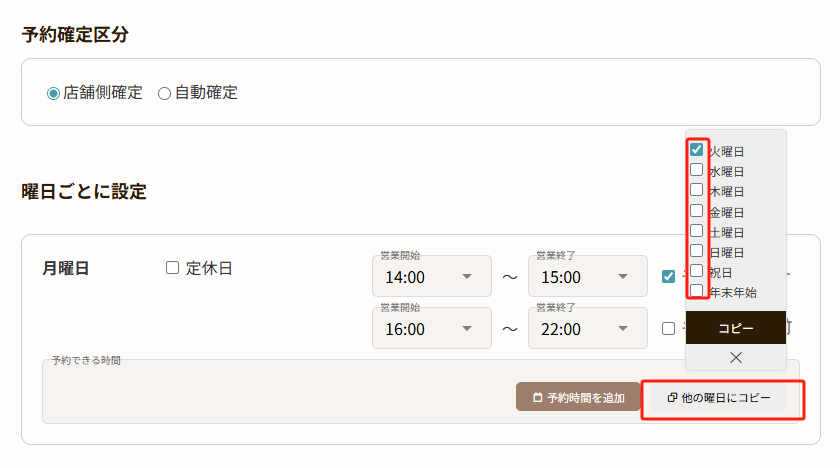The width and height of the screenshot is (840, 468).
Task: Check the 年末年始 checkbox
Action: (697, 291)
